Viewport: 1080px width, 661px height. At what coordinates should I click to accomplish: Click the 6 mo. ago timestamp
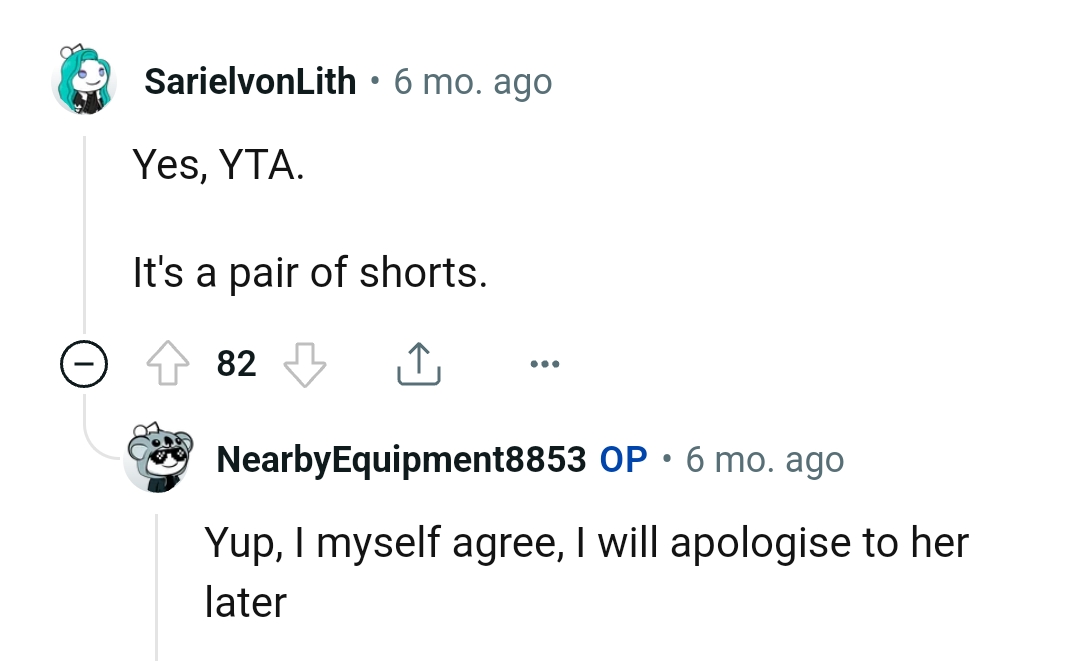(x=472, y=81)
